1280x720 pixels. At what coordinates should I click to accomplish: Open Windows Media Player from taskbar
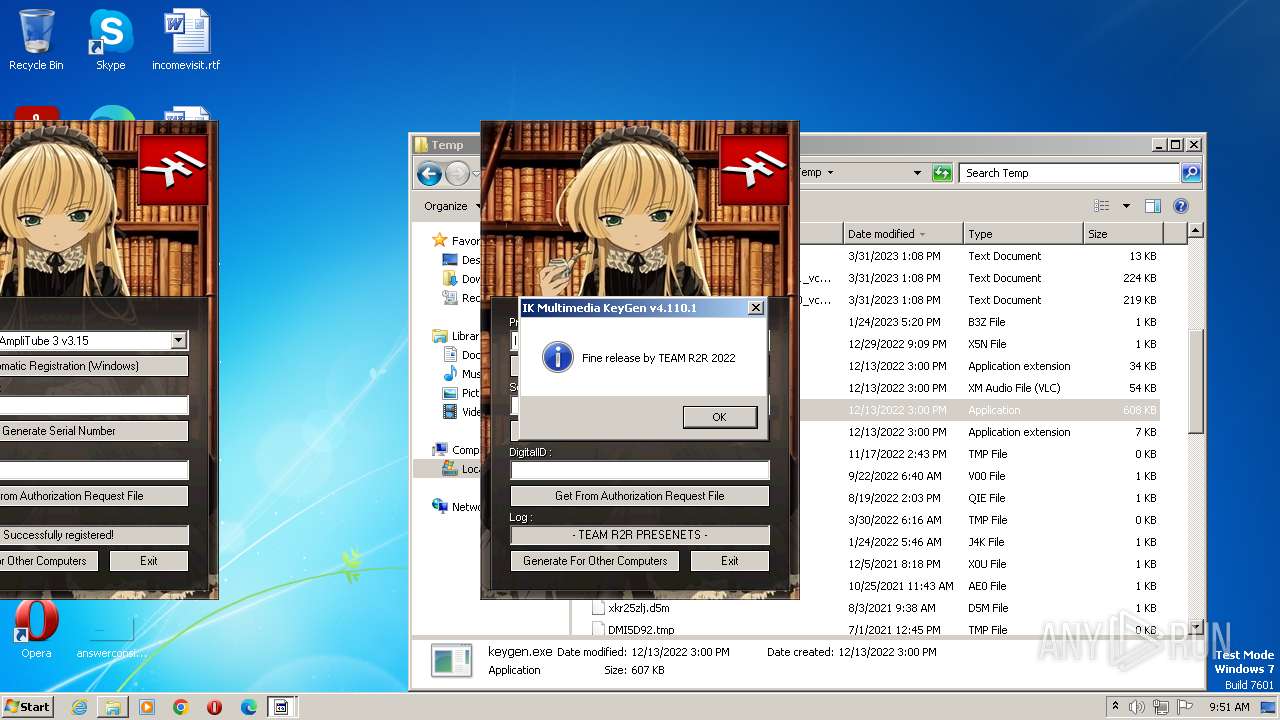[147, 707]
